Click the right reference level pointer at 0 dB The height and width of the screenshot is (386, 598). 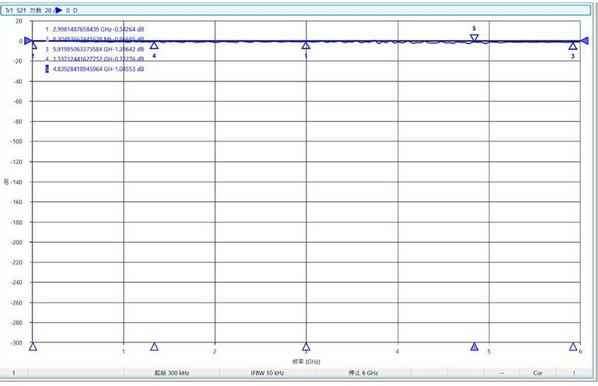click(x=584, y=40)
